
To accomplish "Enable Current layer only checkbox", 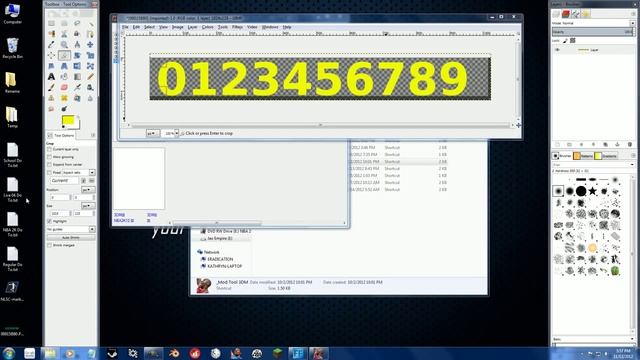I will [x=49, y=149].
